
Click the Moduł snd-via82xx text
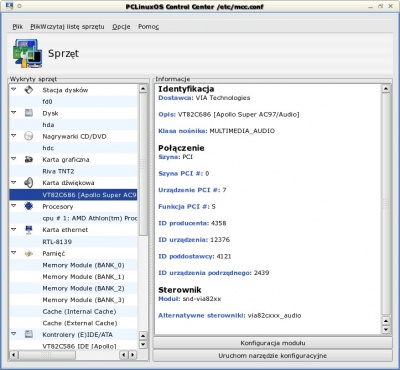click(x=190, y=299)
